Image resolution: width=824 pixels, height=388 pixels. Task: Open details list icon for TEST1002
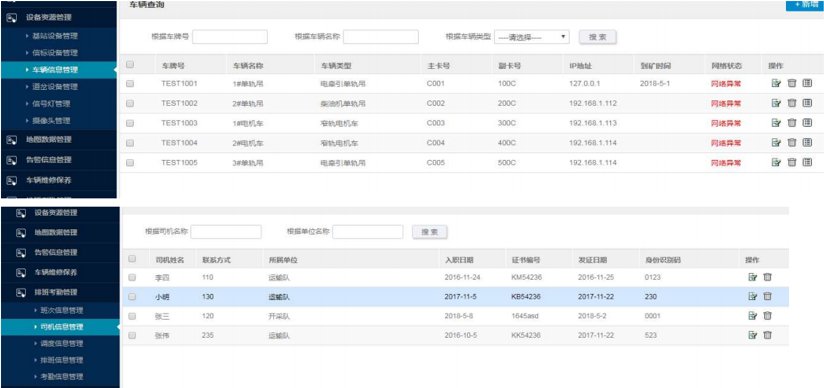pyautogui.click(x=807, y=103)
